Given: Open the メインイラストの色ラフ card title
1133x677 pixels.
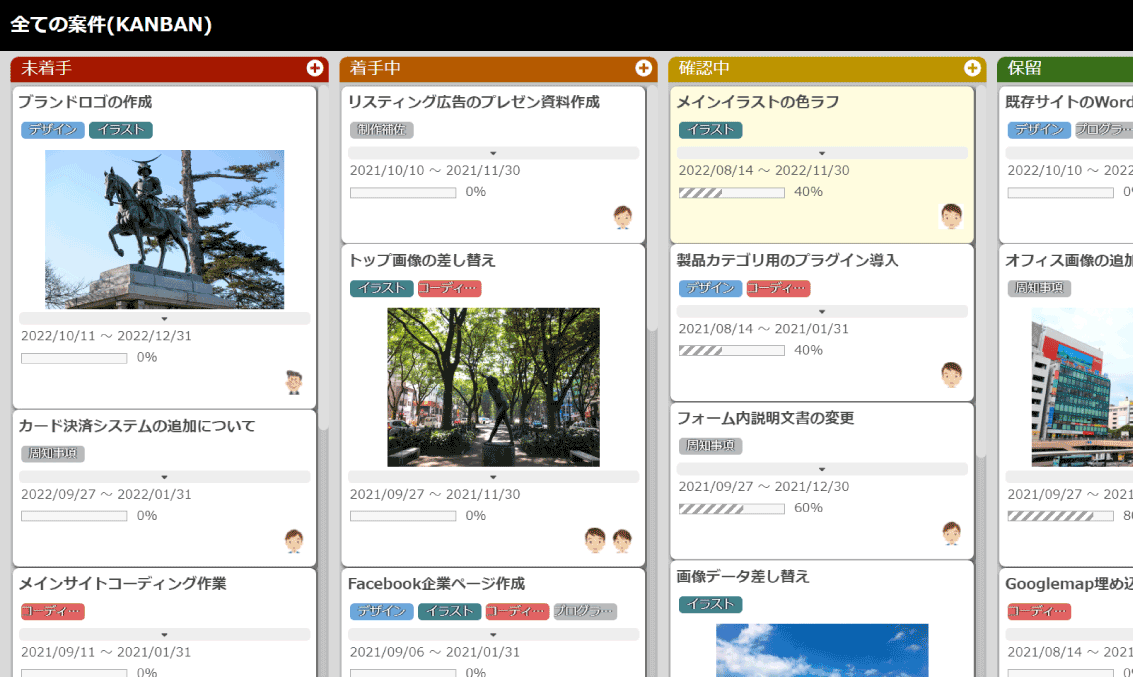Looking at the screenshot, I should pyautogui.click(x=758, y=102).
